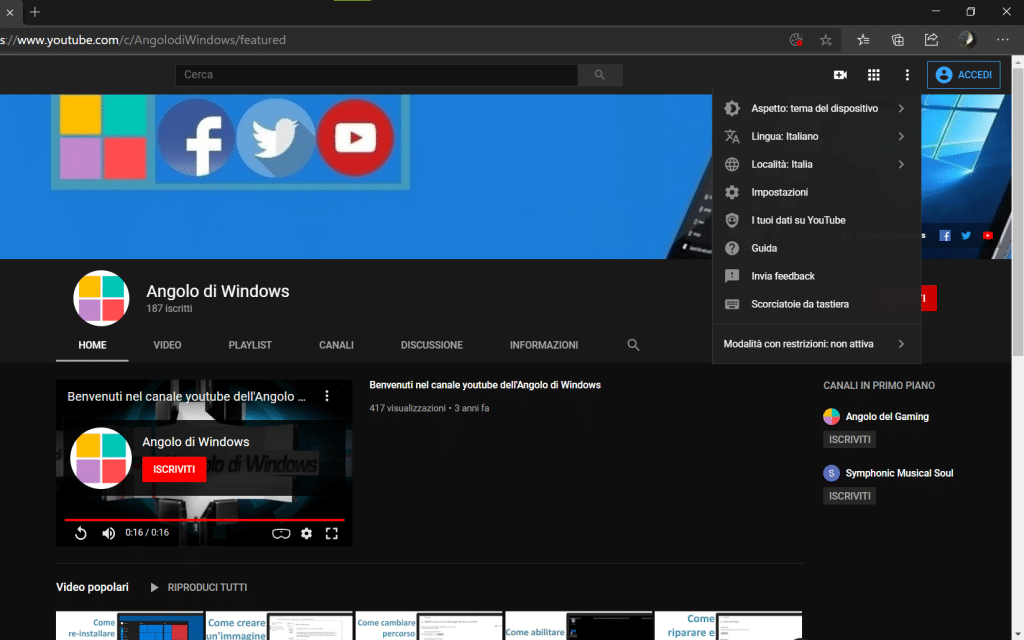
Task: Click the replay icon in video player
Action: [81, 533]
